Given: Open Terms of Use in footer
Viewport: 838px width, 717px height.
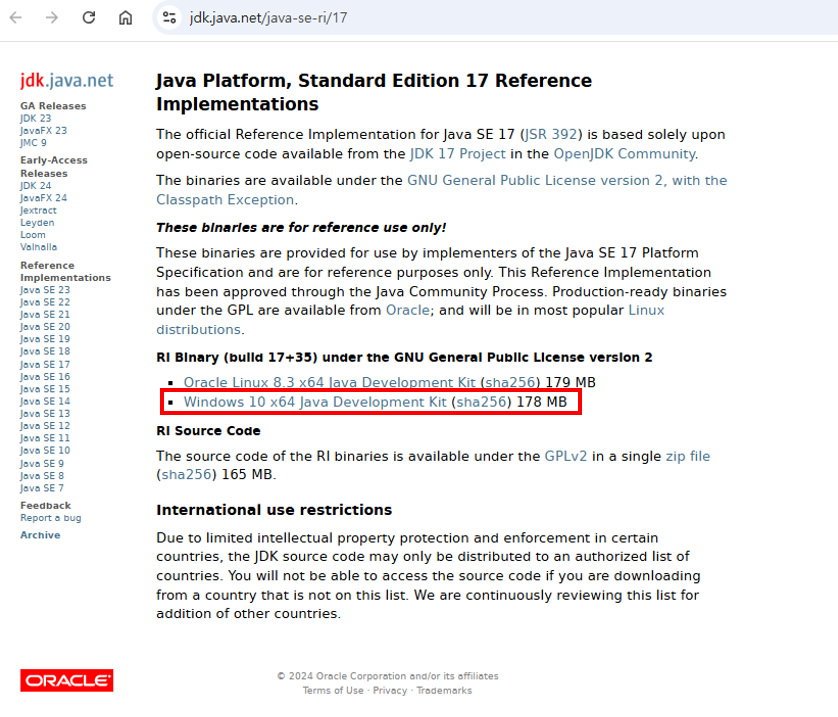Looking at the screenshot, I should tap(333, 690).
